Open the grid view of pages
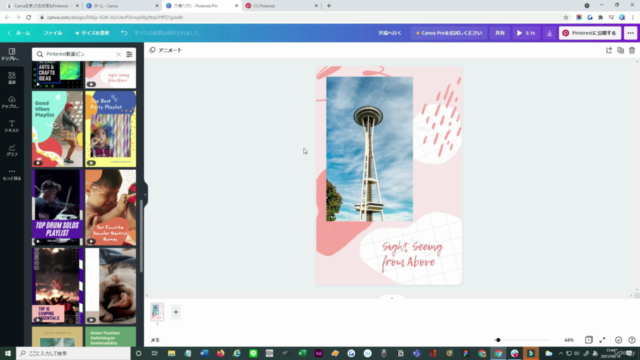The width and height of the screenshot is (640, 360). click(589, 340)
